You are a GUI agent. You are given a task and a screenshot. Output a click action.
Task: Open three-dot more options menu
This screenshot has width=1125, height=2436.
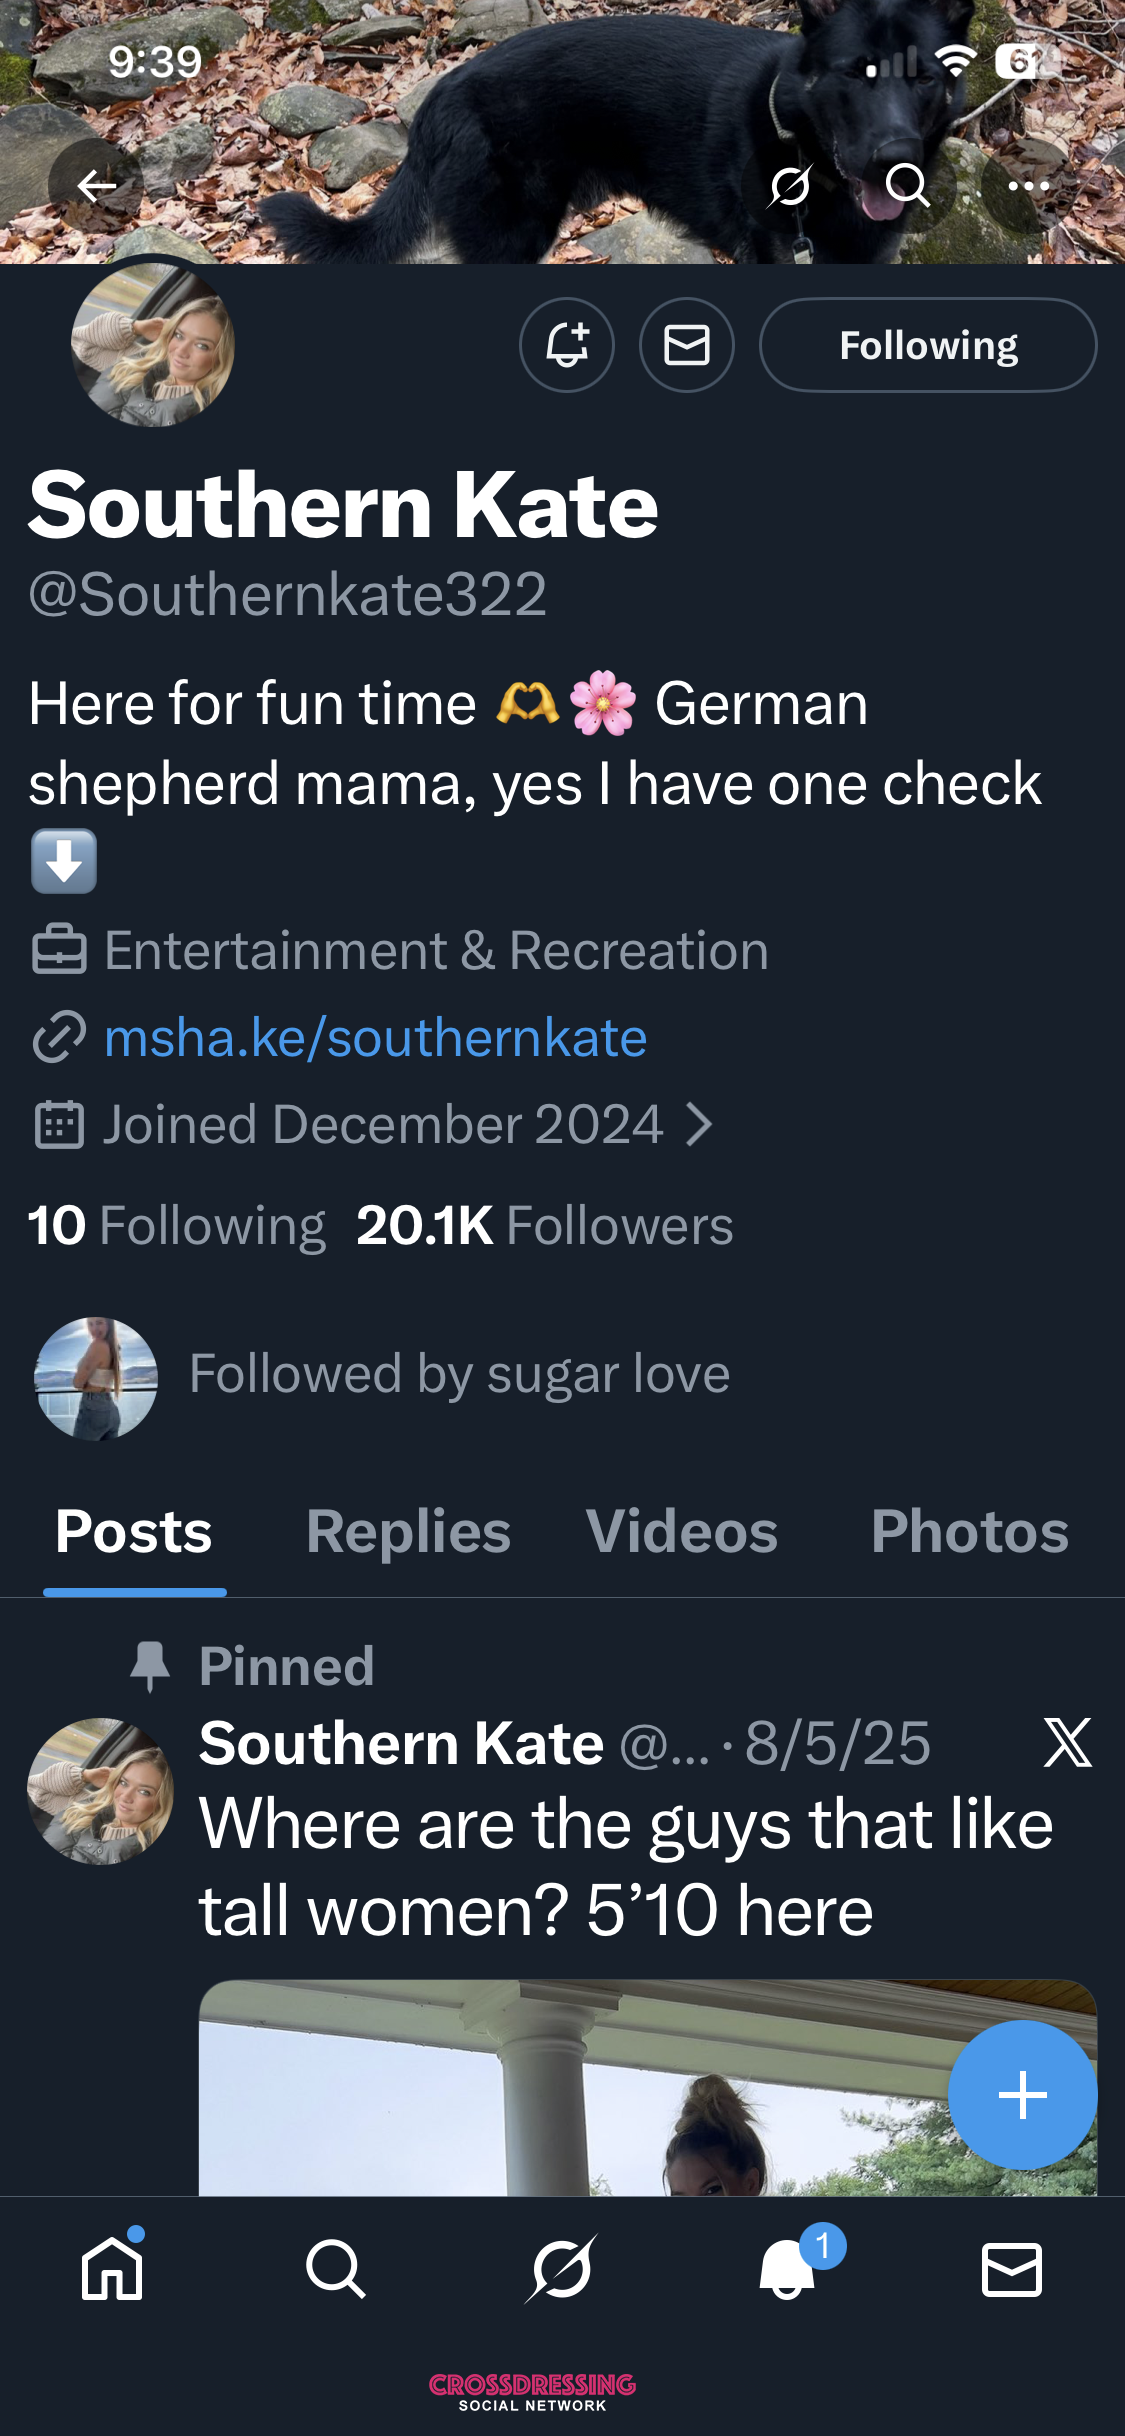tap(1028, 186)
